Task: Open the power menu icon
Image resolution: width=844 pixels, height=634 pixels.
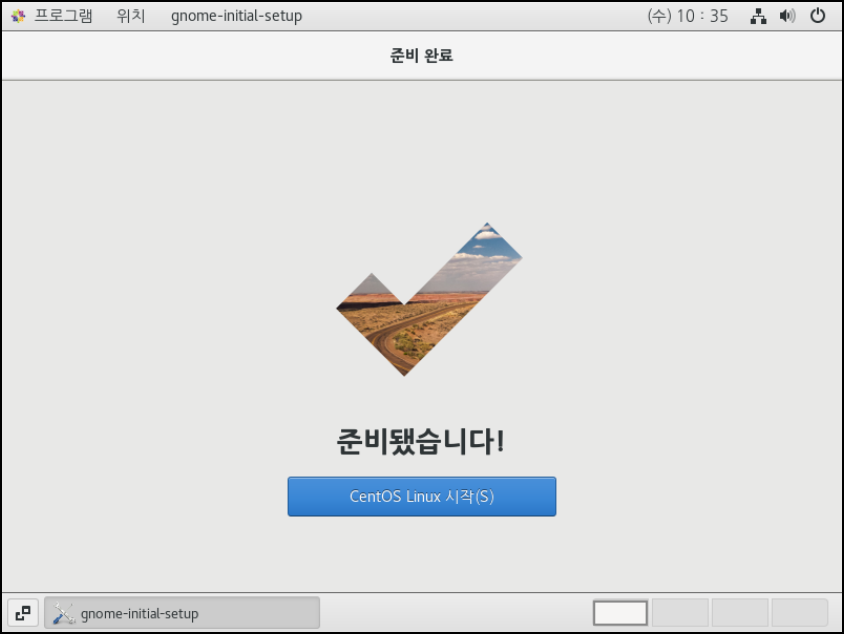Action: tap(818, 16)
